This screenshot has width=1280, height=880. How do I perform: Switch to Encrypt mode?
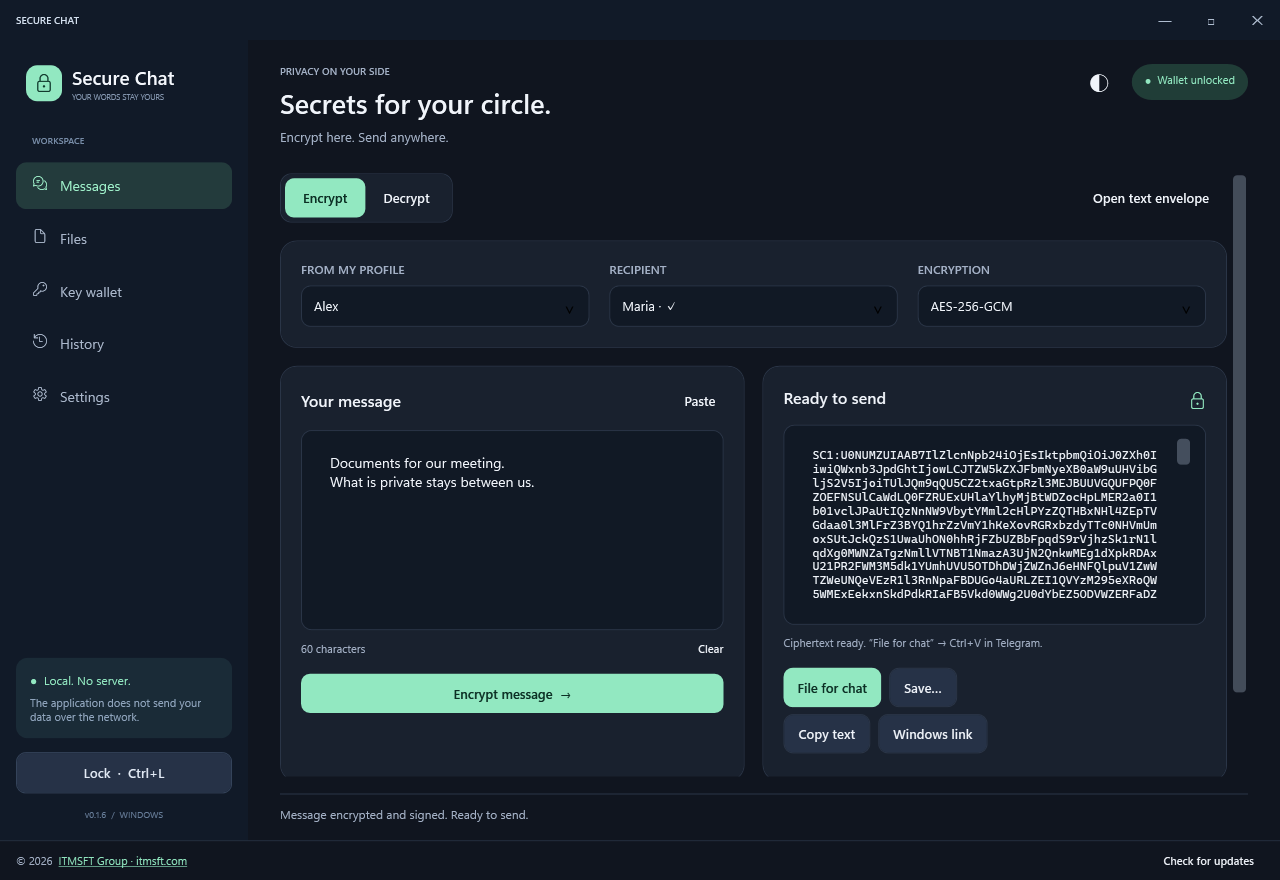[x=325, y=198]
